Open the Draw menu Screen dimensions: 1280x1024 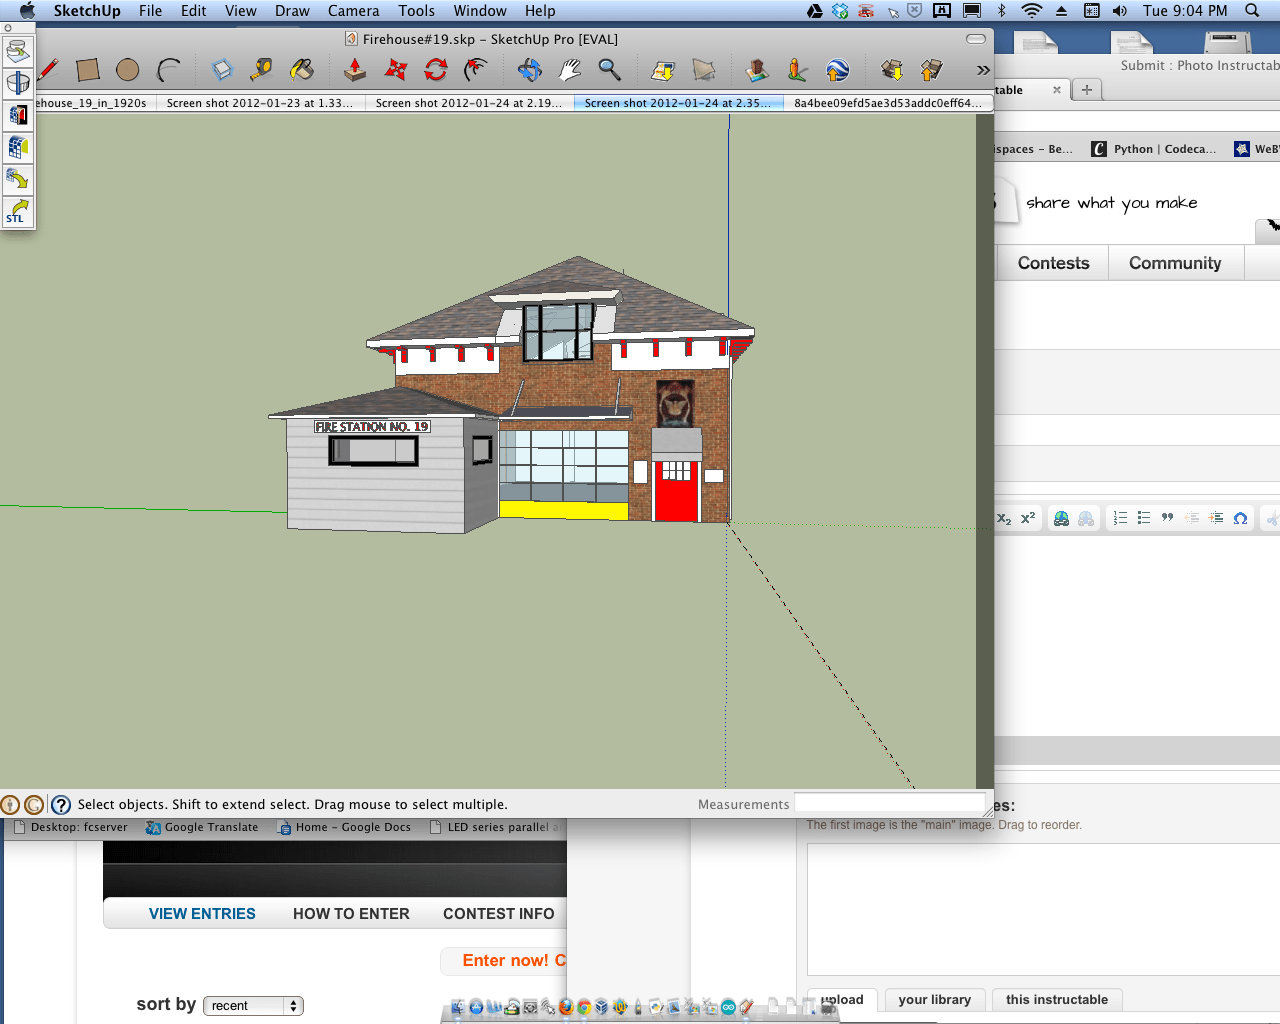pos(292,11)
